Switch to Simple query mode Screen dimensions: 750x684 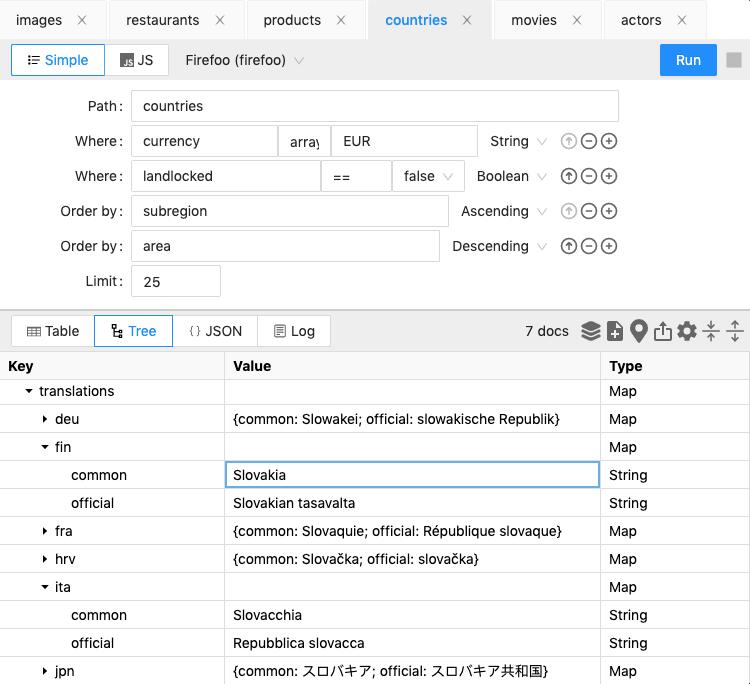[58, 60]
